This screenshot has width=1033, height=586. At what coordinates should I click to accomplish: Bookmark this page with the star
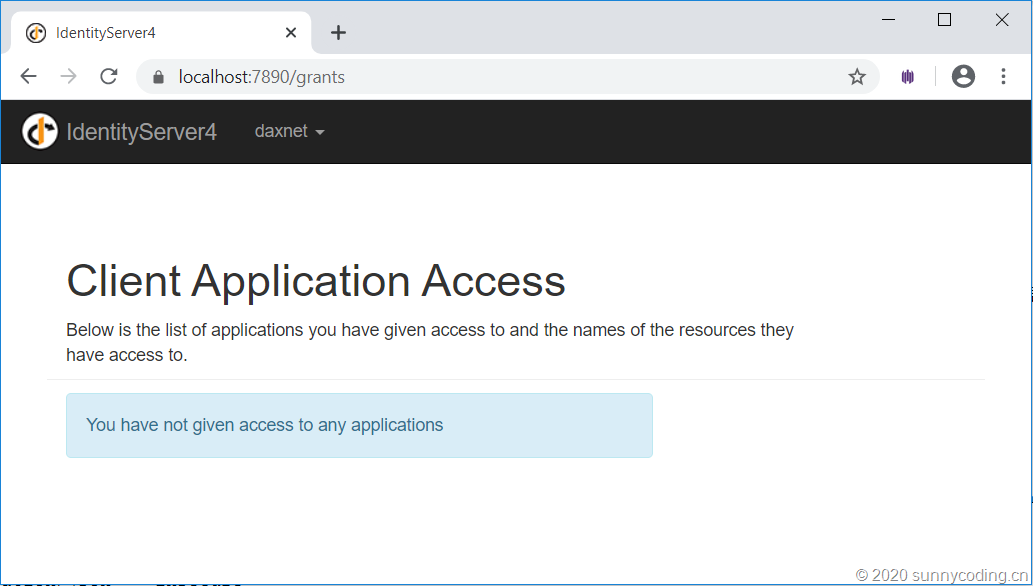pos(857,77)
